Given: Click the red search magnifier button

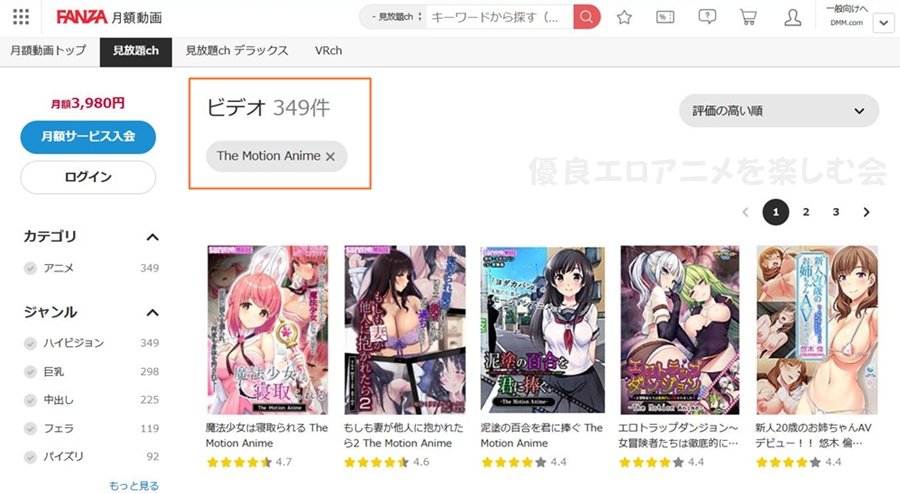Looking at the screenshot, I should [586, 17].
